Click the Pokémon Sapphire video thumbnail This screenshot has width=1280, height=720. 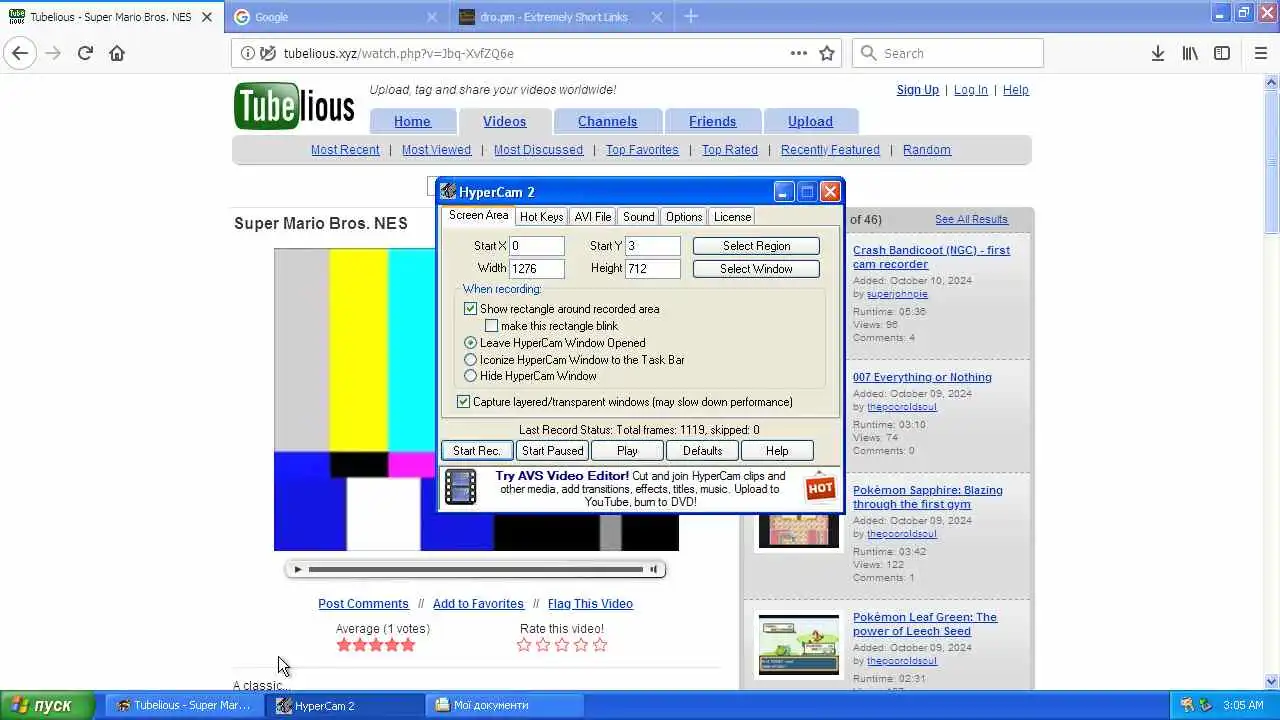798,530
